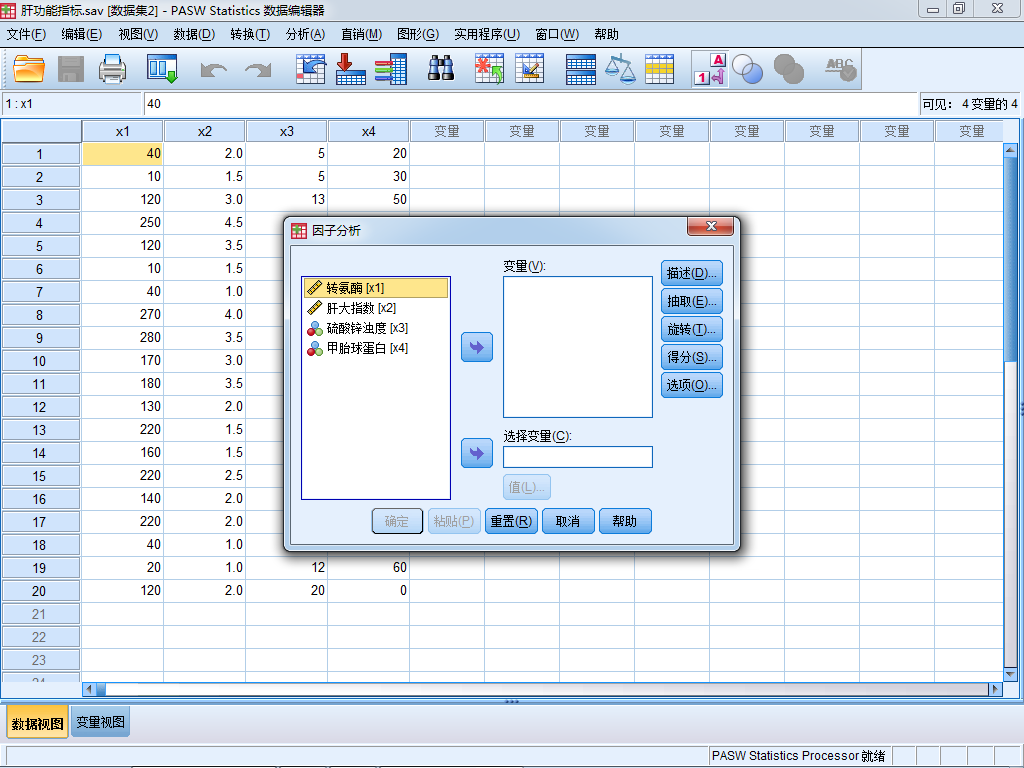Select row header 10
The image size is (1024, 768).
coord(40,361)
